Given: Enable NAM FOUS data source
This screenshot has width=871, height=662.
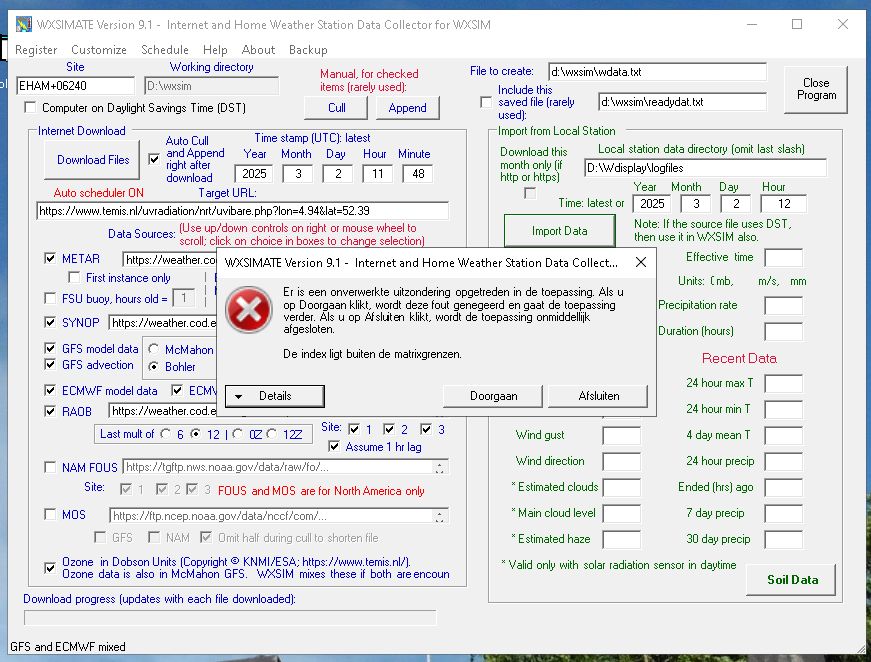Looking at the screenshot, I should (x=50, y=467).
